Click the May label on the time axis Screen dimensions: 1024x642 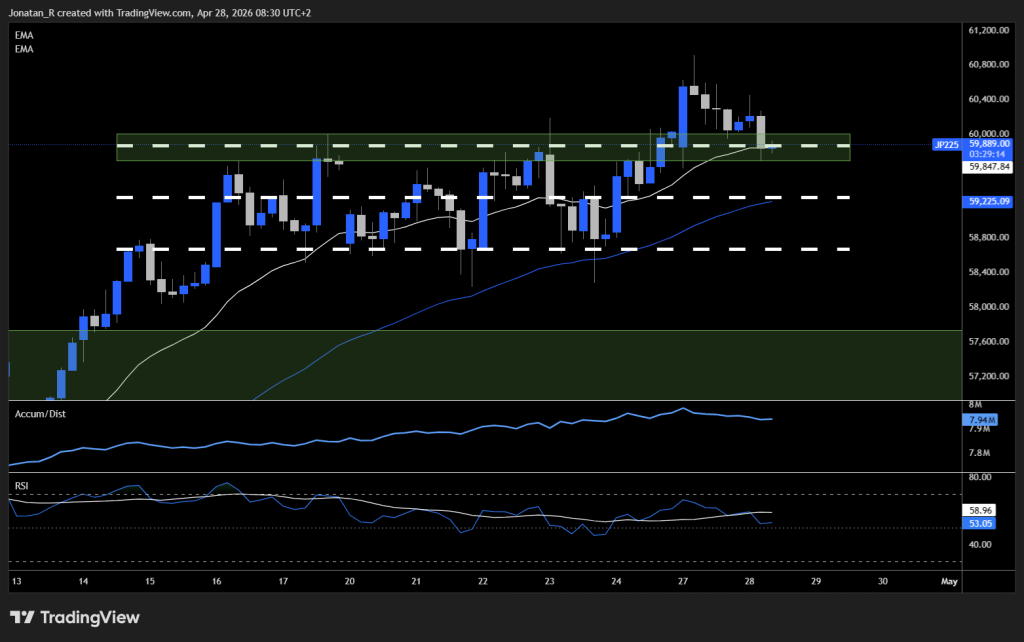click(x=950, y=581)
